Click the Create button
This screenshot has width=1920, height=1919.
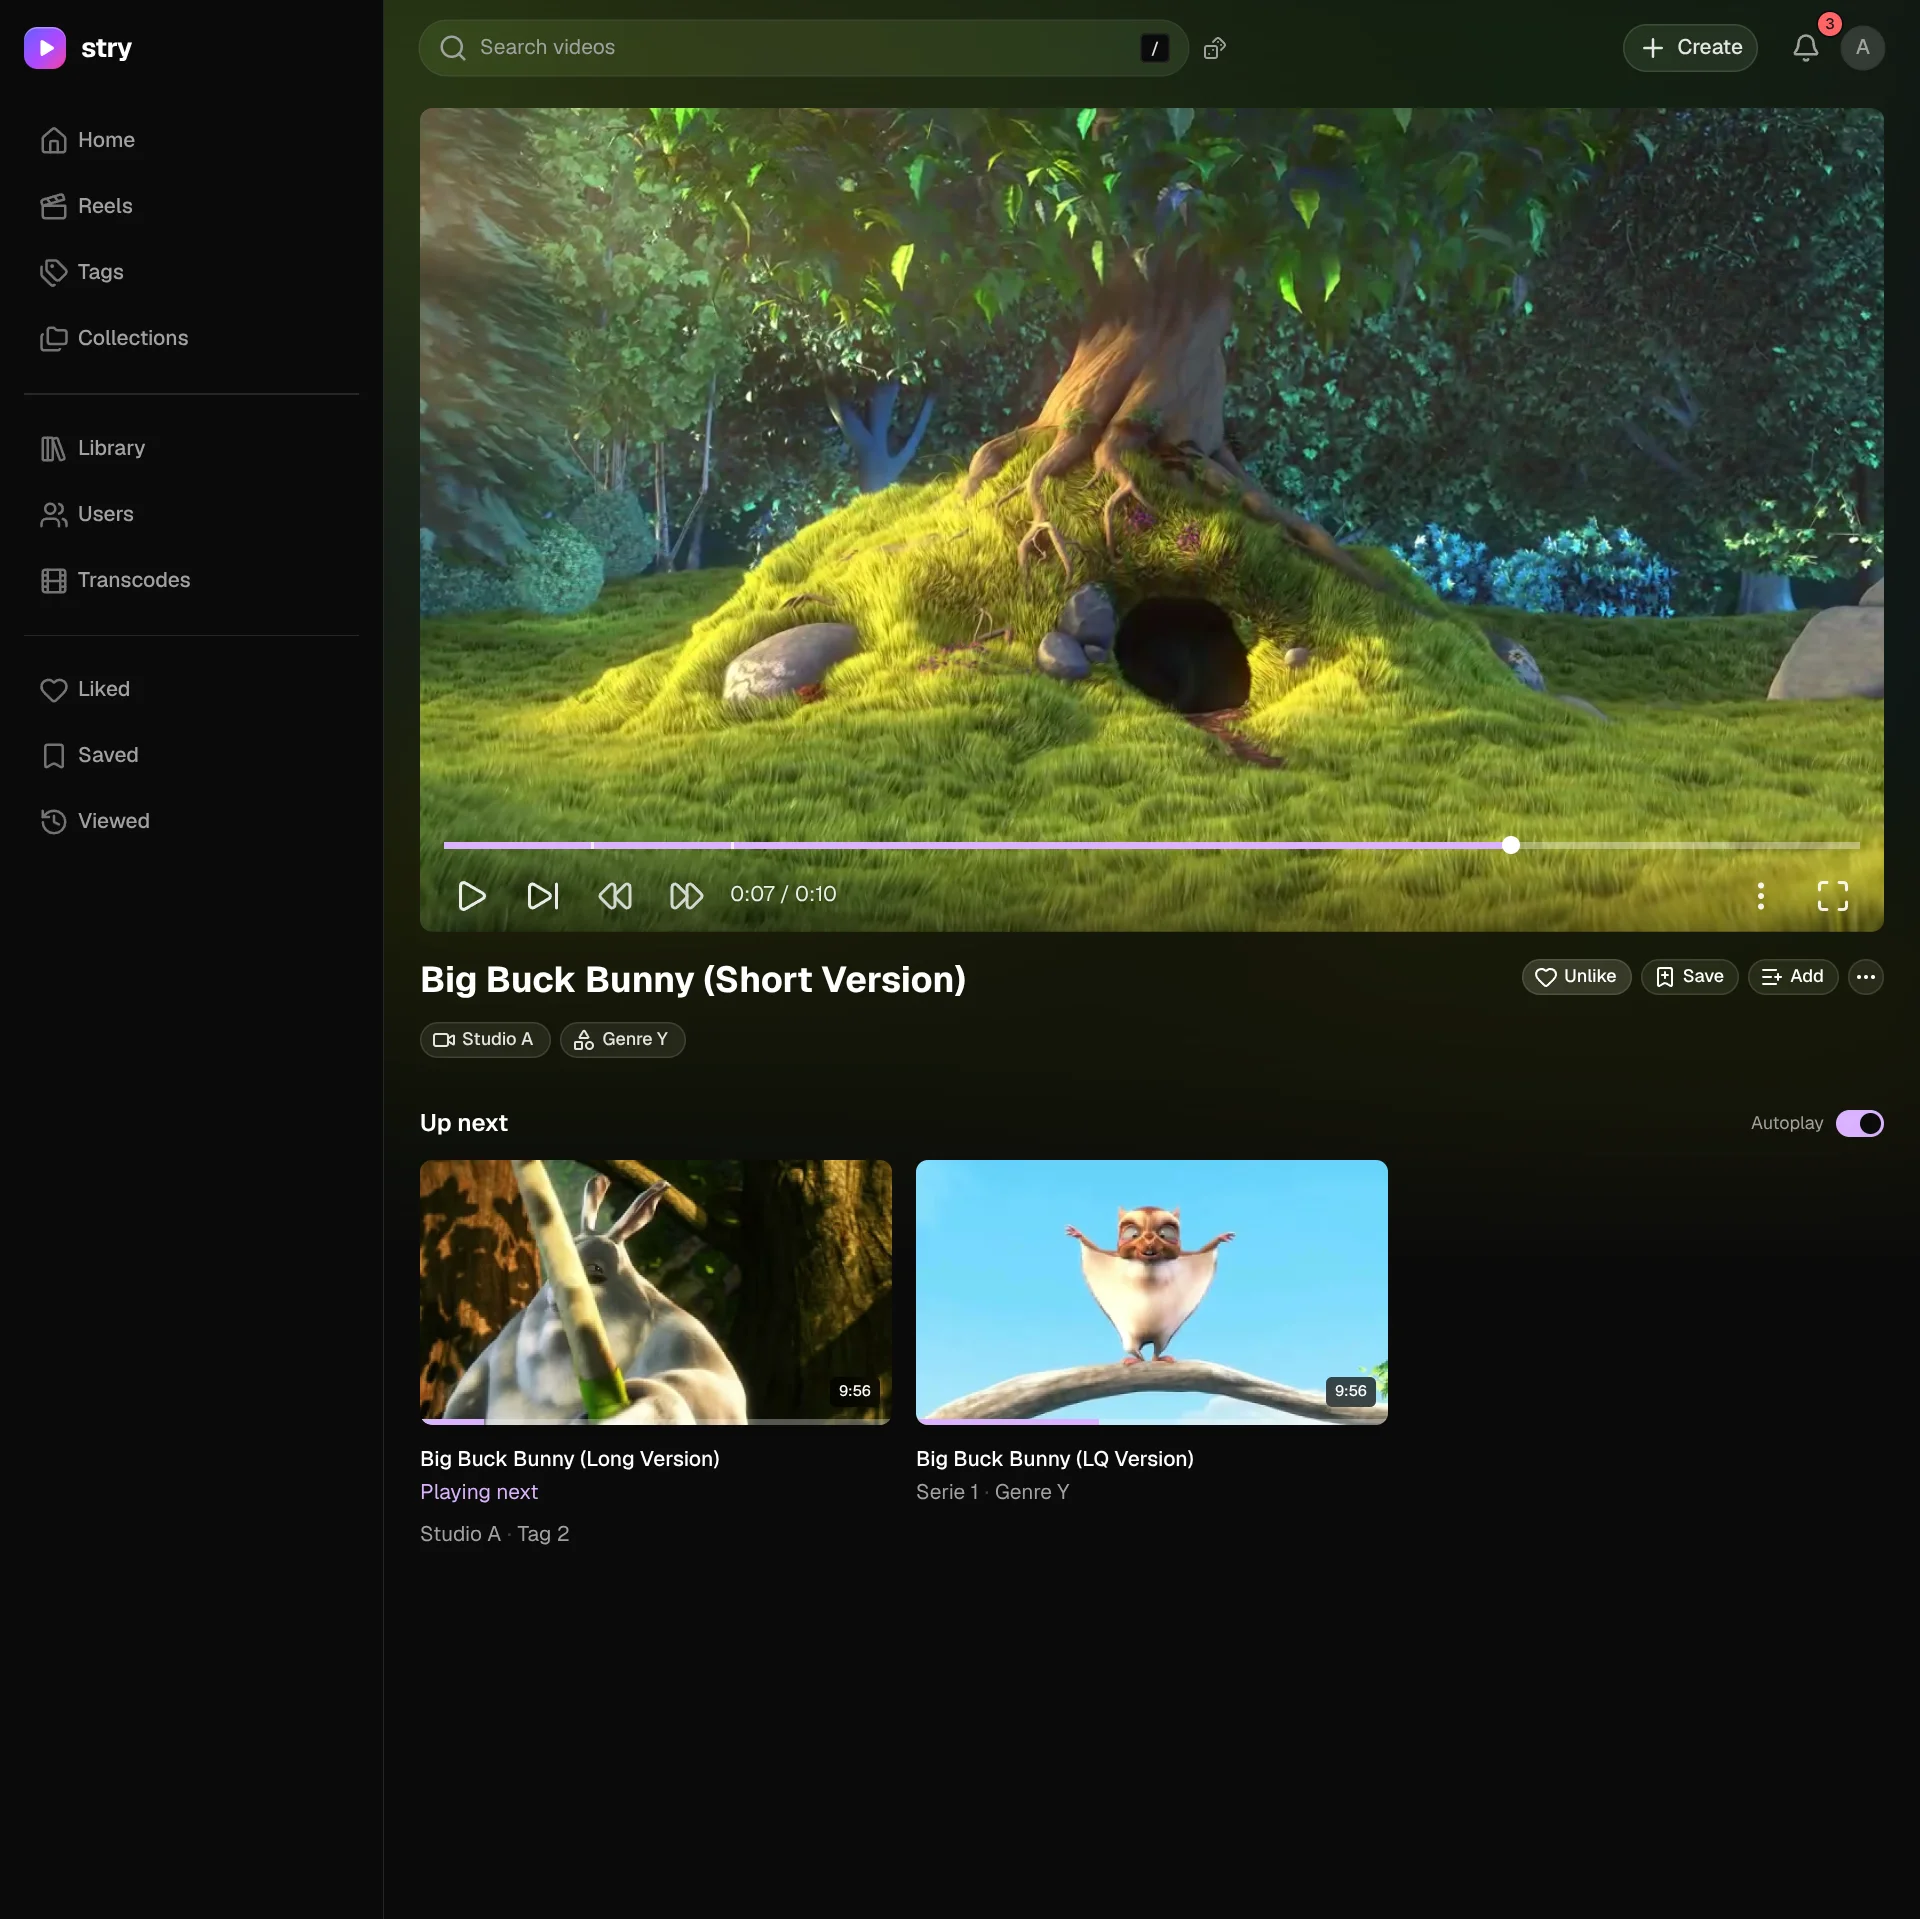pos(1690,48)
